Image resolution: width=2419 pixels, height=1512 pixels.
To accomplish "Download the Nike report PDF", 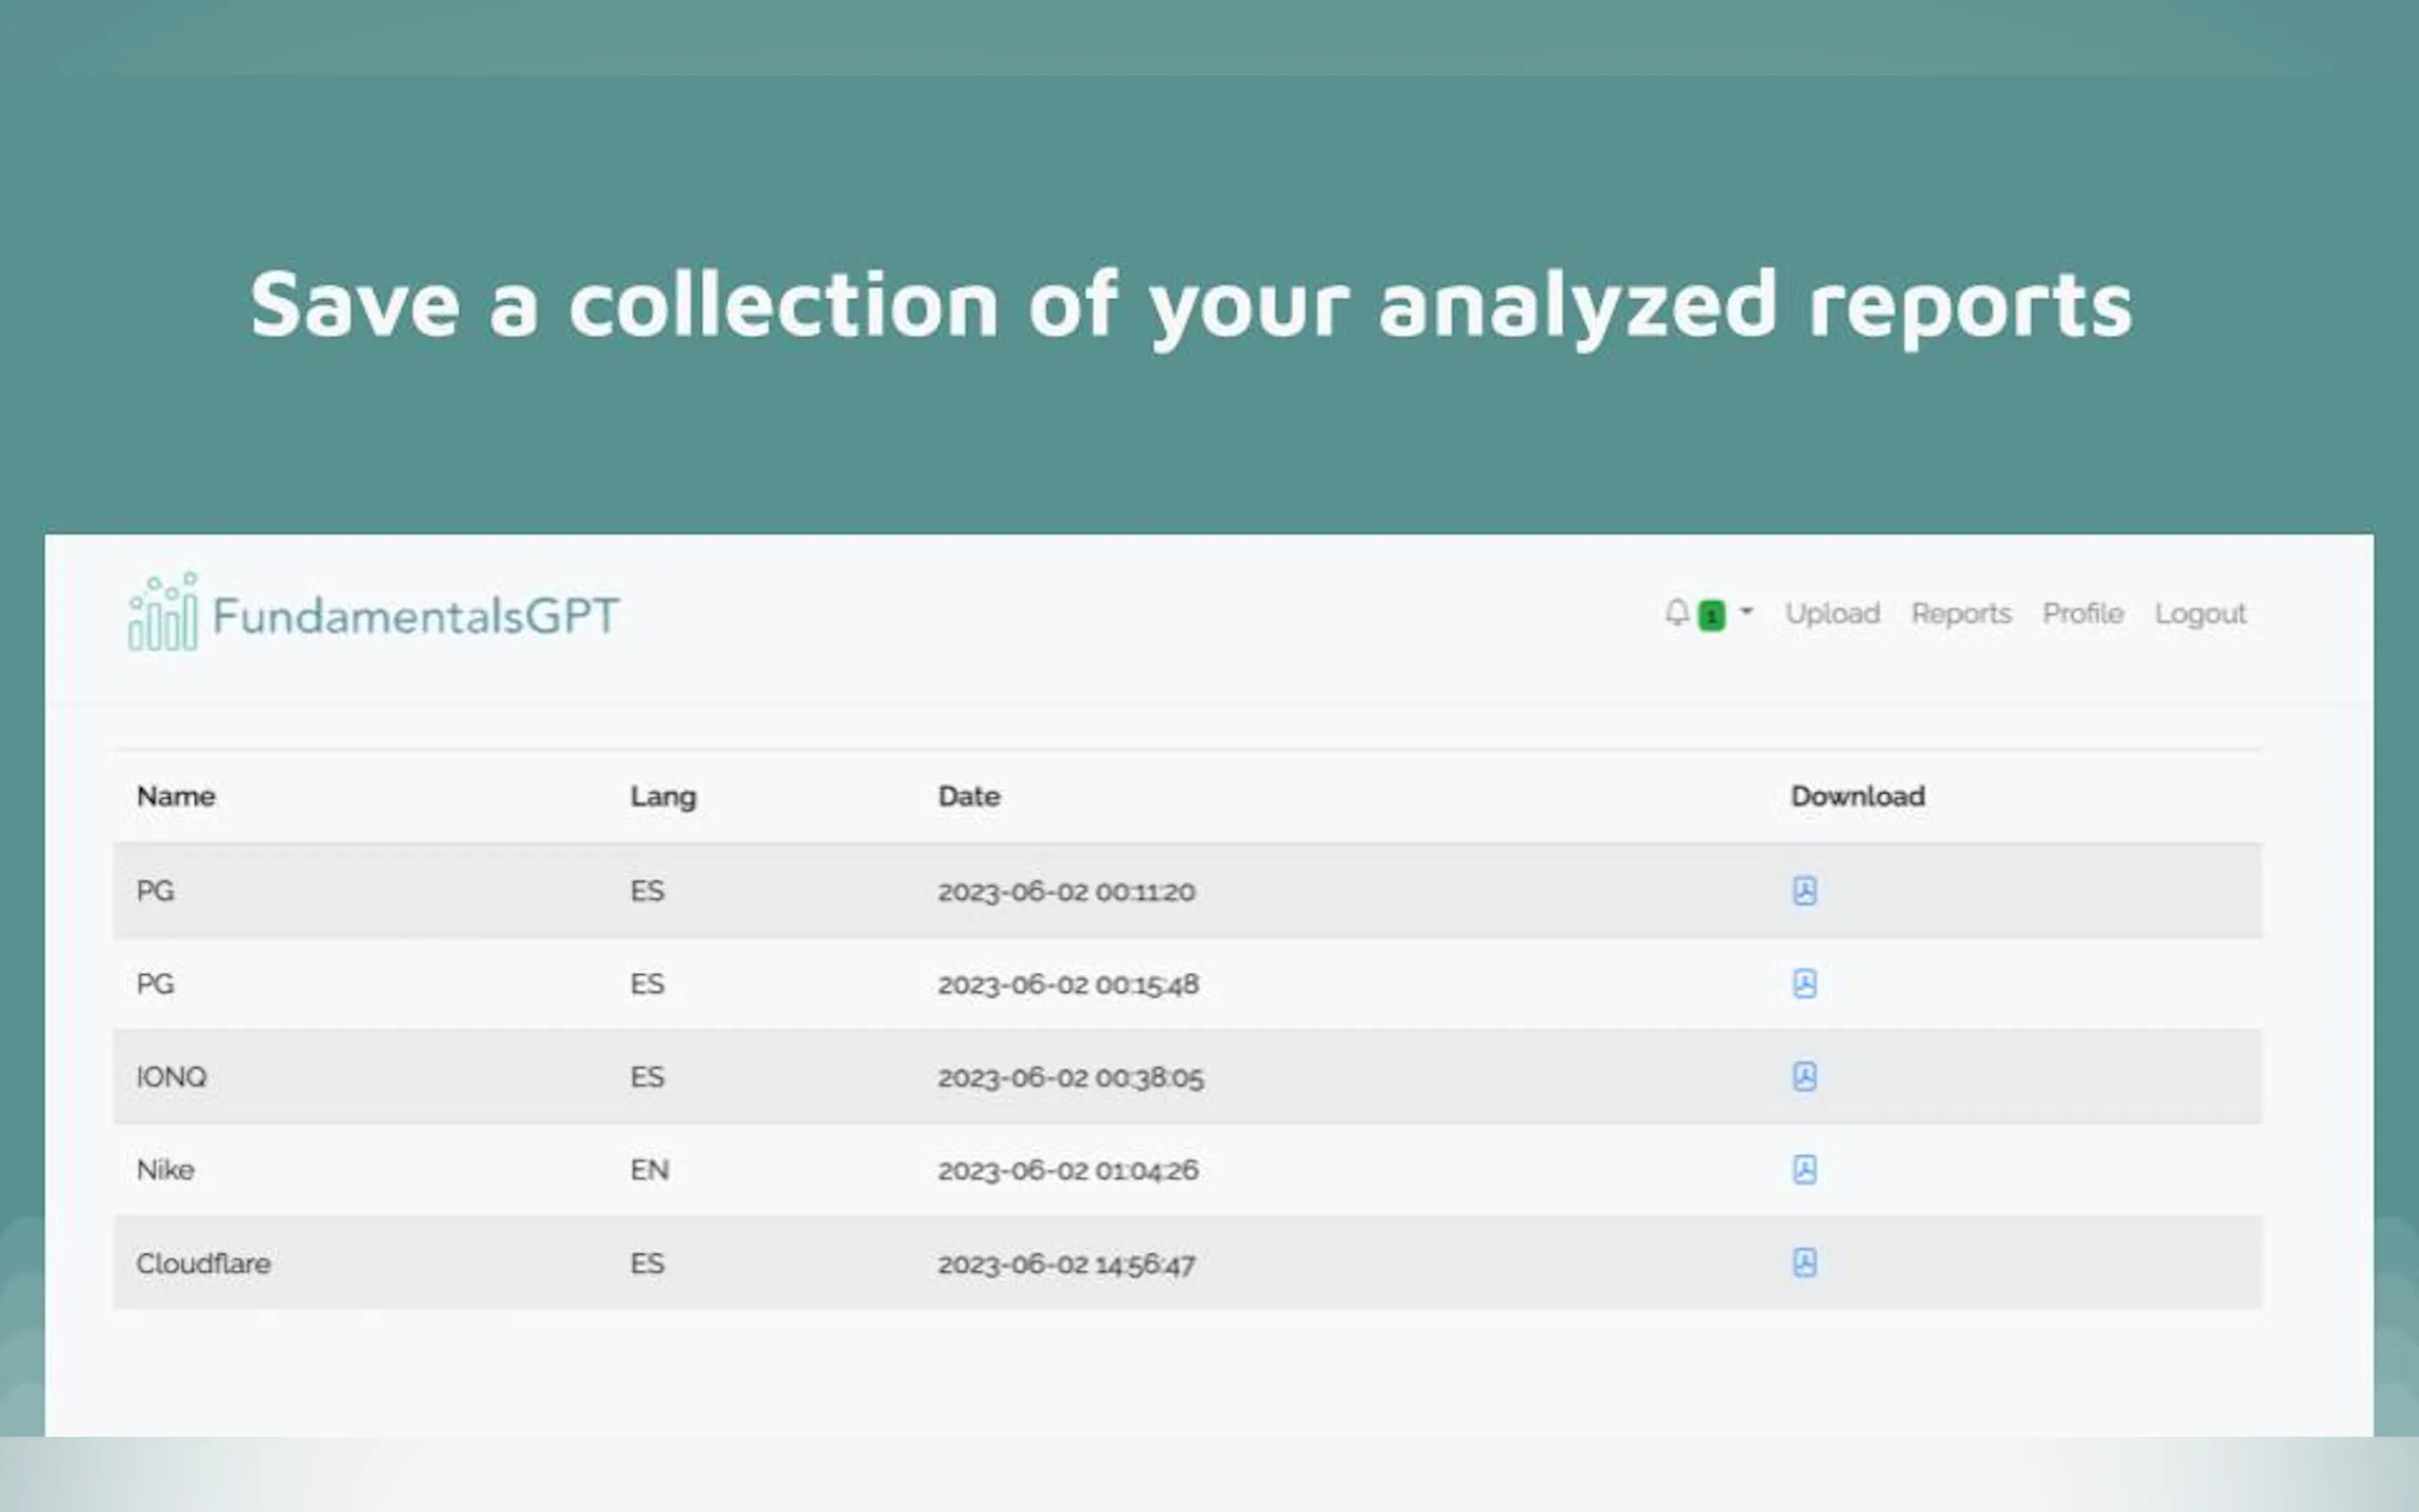I will click(x=1804, y=1170).
